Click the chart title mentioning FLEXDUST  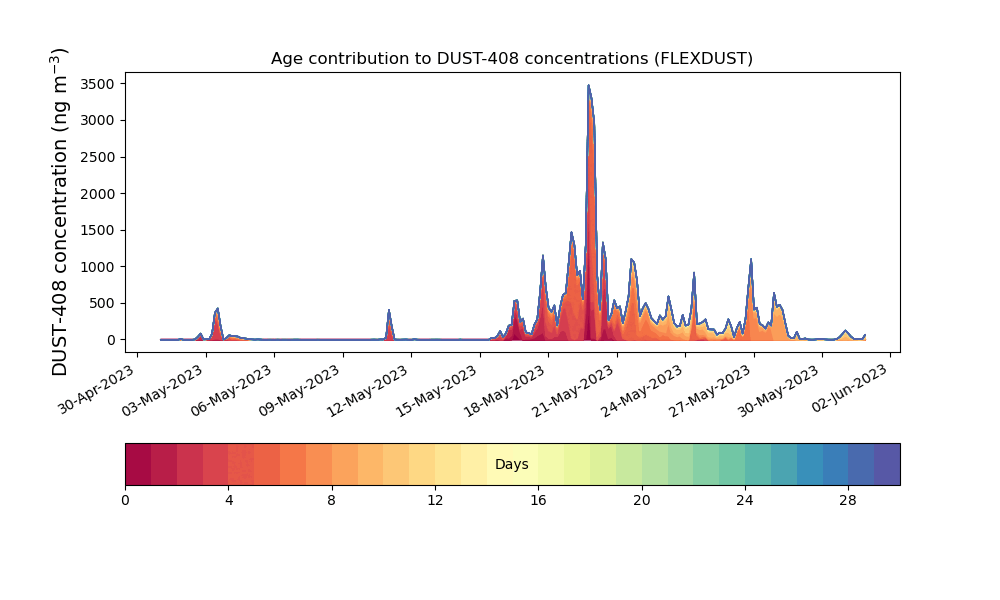click(511, 59)
